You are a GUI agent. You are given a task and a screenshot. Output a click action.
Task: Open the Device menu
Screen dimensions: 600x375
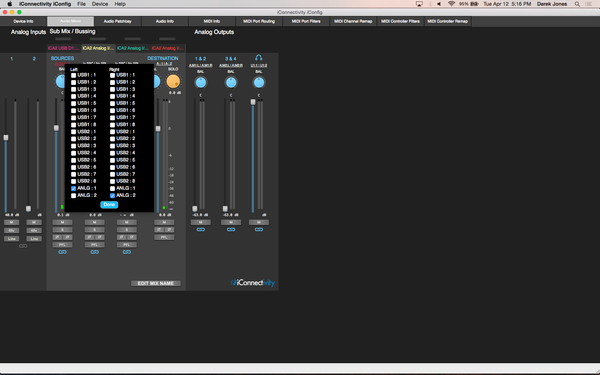tap(100, 4)
